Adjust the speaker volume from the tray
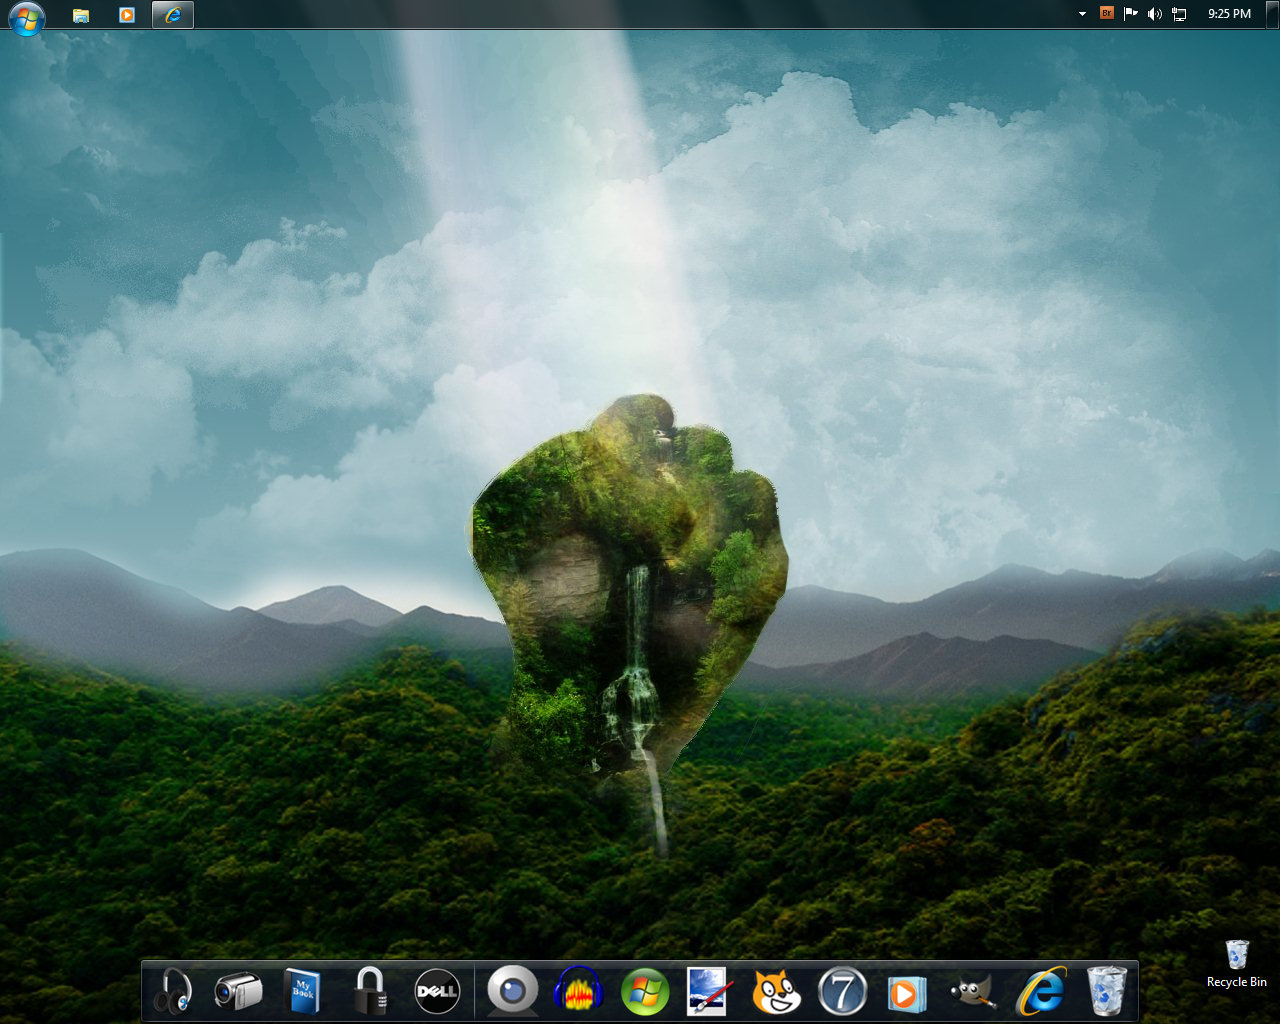 [x=1155, y=14]
